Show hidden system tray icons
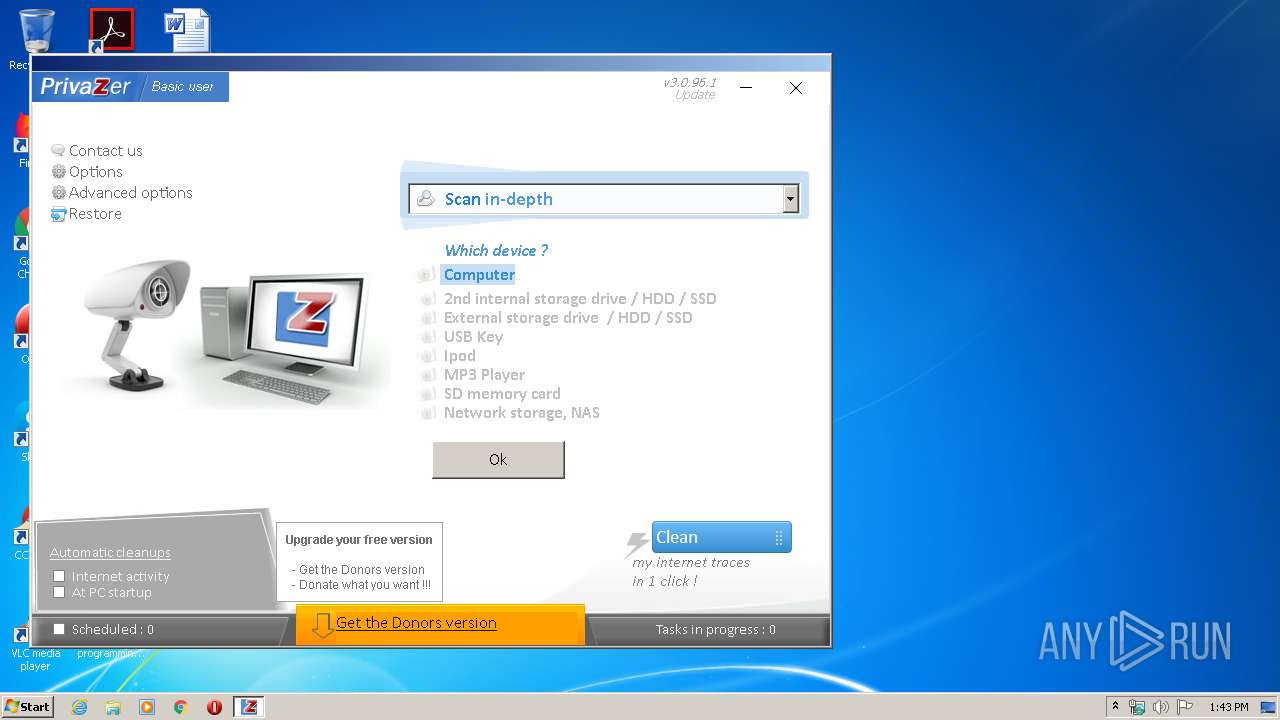This screenshot has width=1280, height=720. 1115,706
